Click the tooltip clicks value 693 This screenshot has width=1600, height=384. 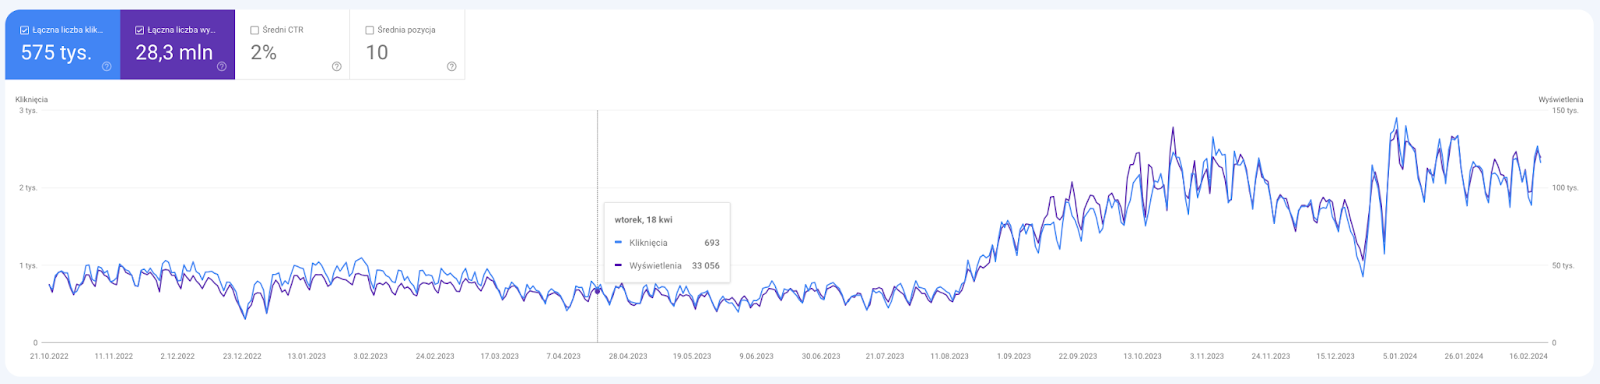[712, 243]
